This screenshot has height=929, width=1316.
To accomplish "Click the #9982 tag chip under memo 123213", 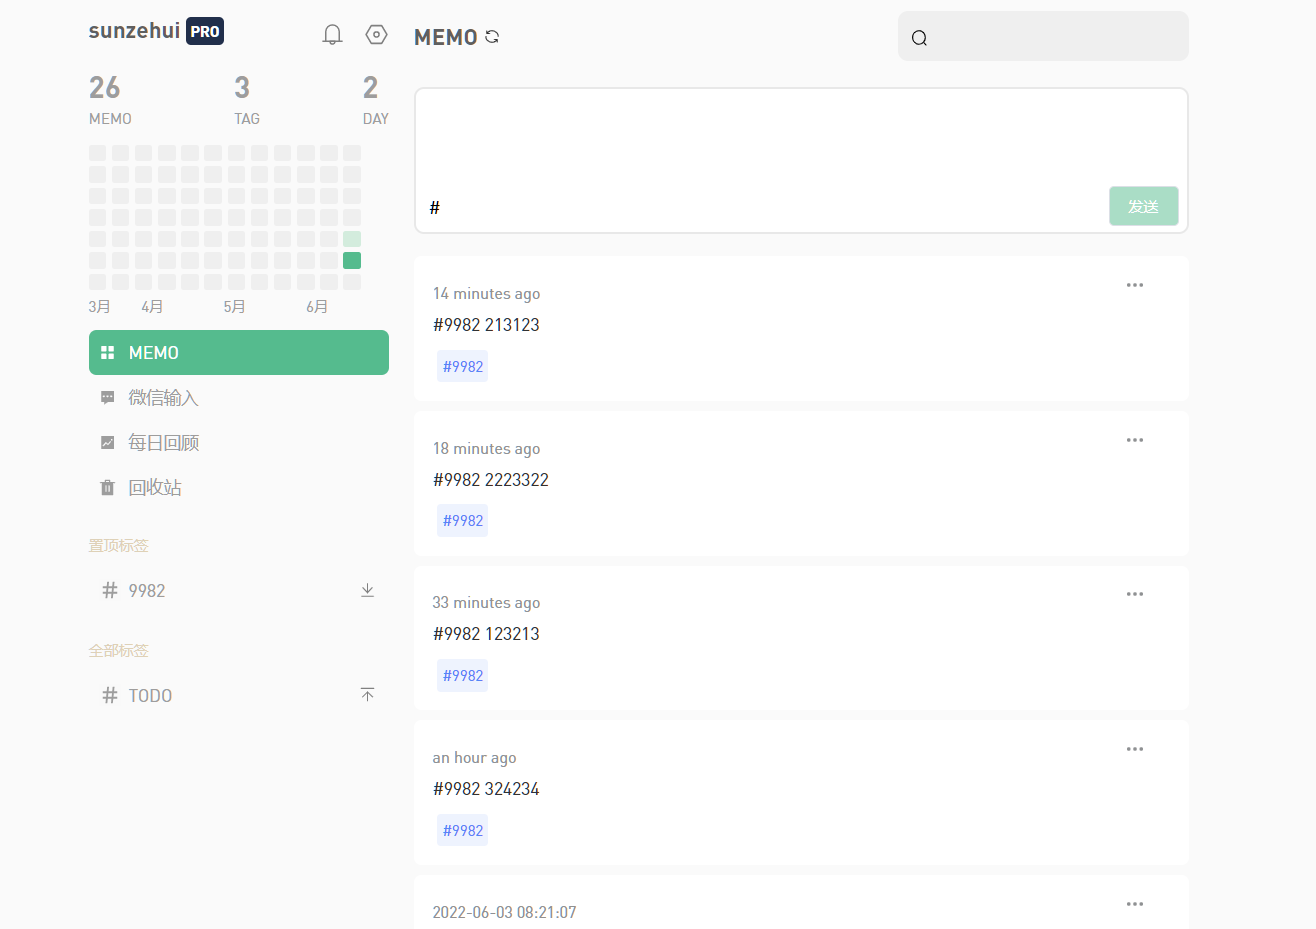I will click(x=463, y=676).
